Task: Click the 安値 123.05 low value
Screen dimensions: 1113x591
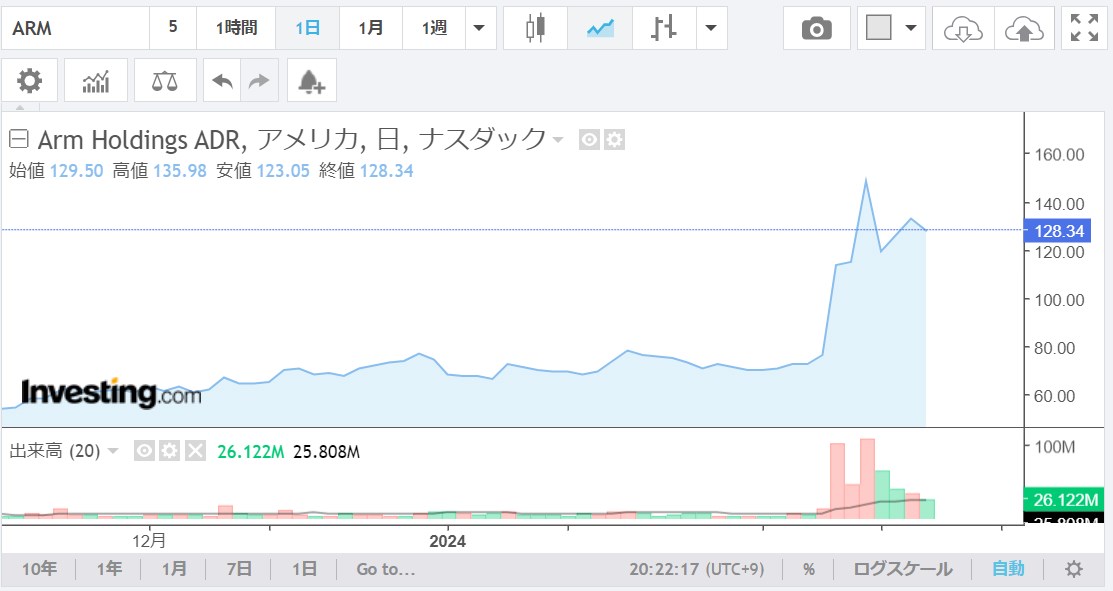Action: click(263, 171)
